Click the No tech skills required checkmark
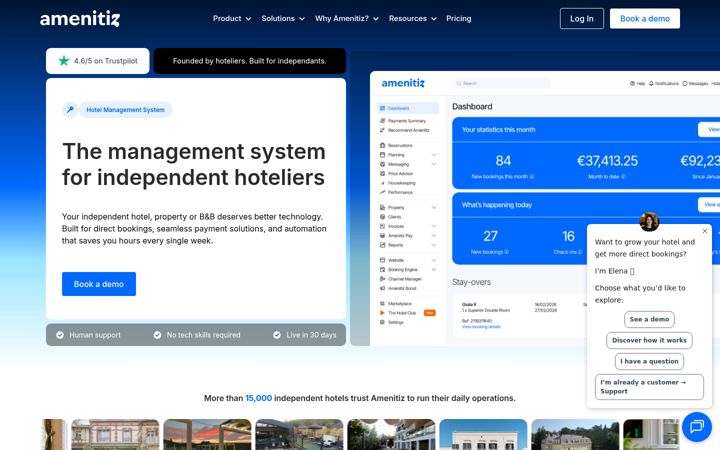The height and width of the screenshot is (450, 720). 158,335
